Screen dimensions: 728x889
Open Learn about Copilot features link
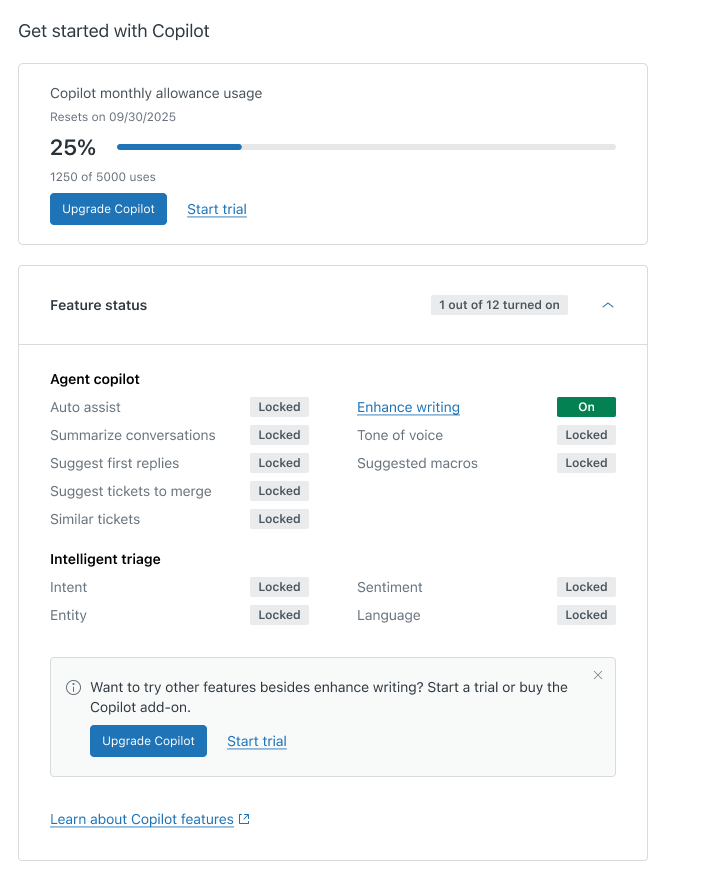click(142, 819)
